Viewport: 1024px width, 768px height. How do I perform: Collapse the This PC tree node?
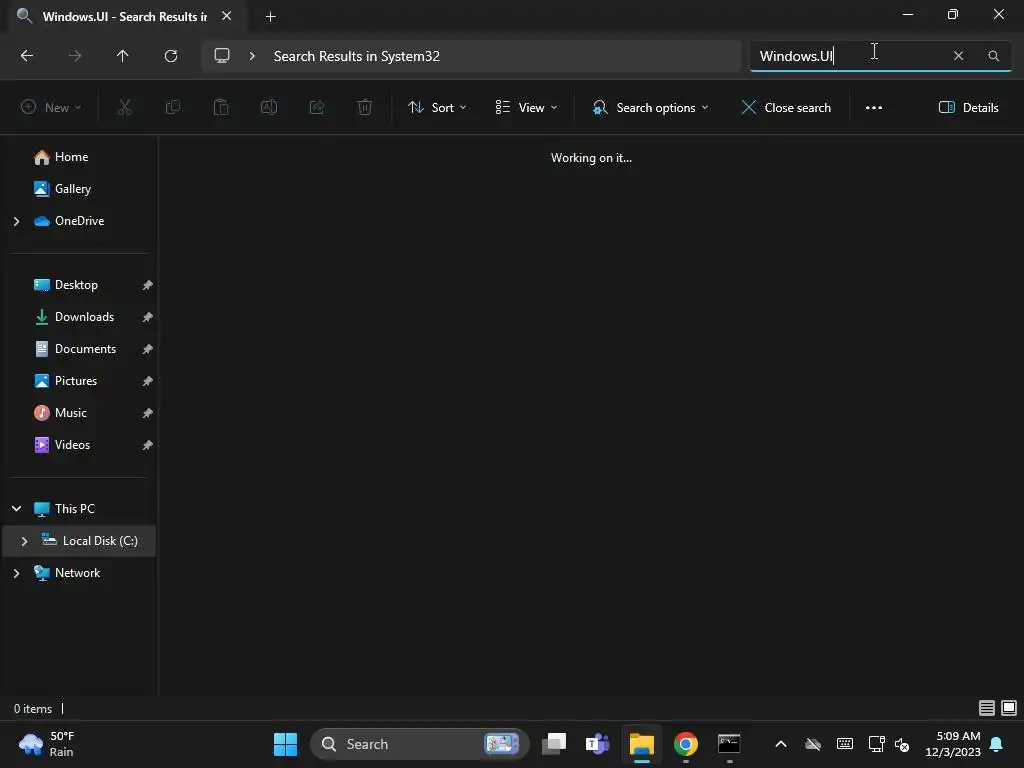pyautogui.click(x=16, y=509)
